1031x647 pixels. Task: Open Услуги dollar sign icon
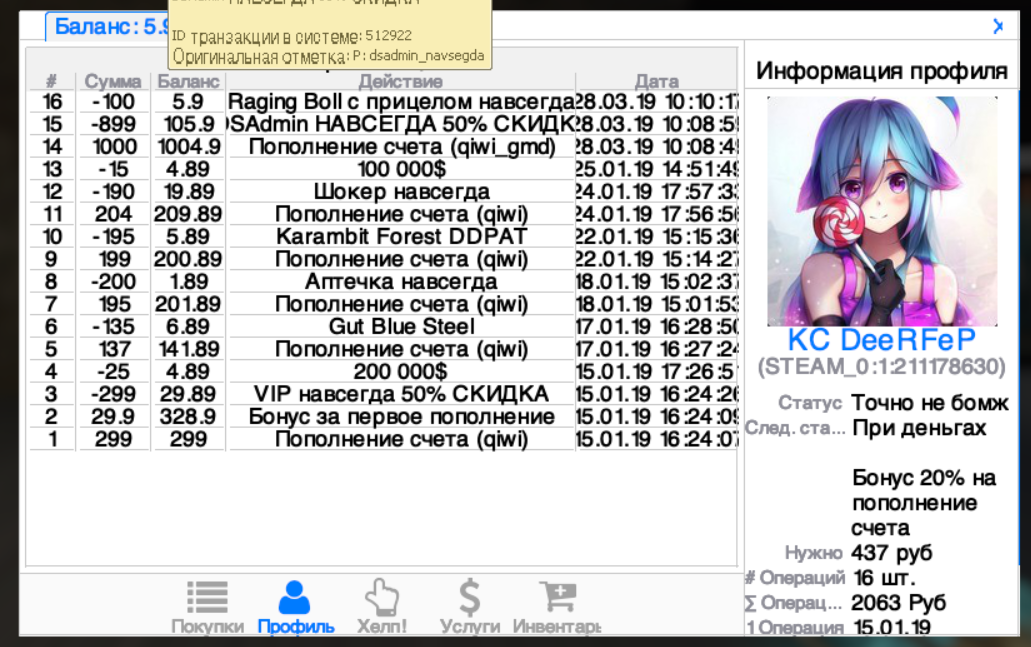(469, 597)
